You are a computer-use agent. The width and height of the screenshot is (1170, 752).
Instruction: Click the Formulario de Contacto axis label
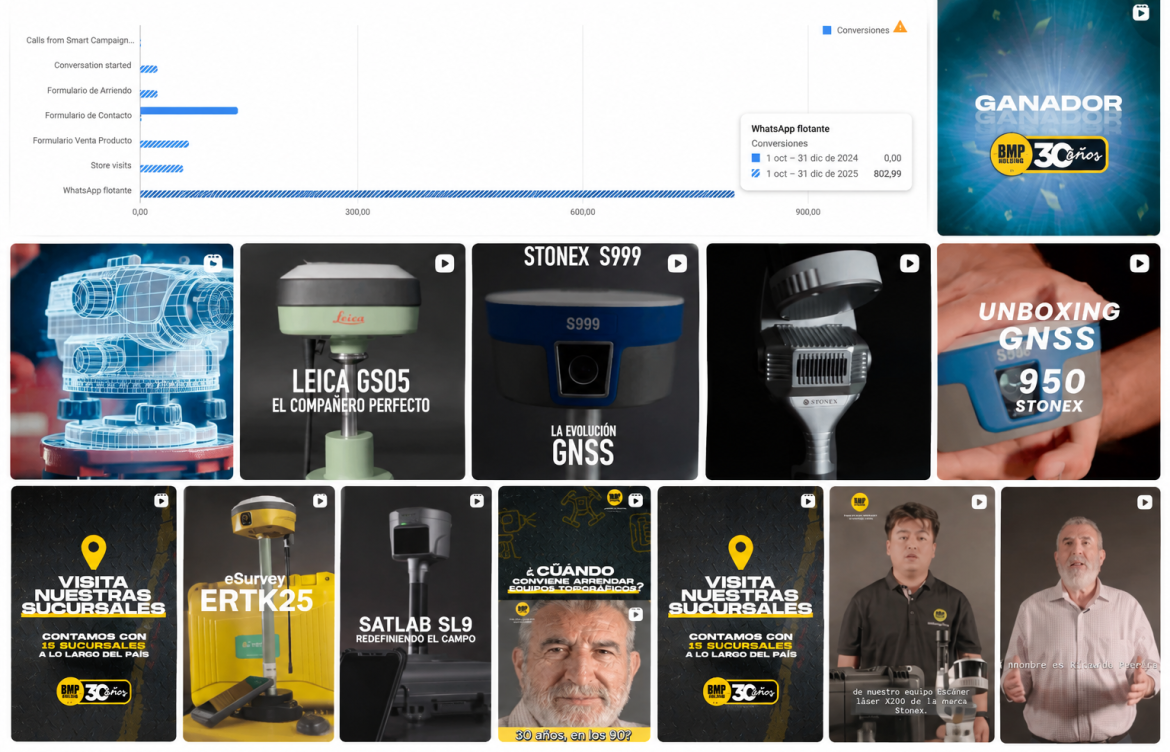pyautogui.click(x=88, y=116)
